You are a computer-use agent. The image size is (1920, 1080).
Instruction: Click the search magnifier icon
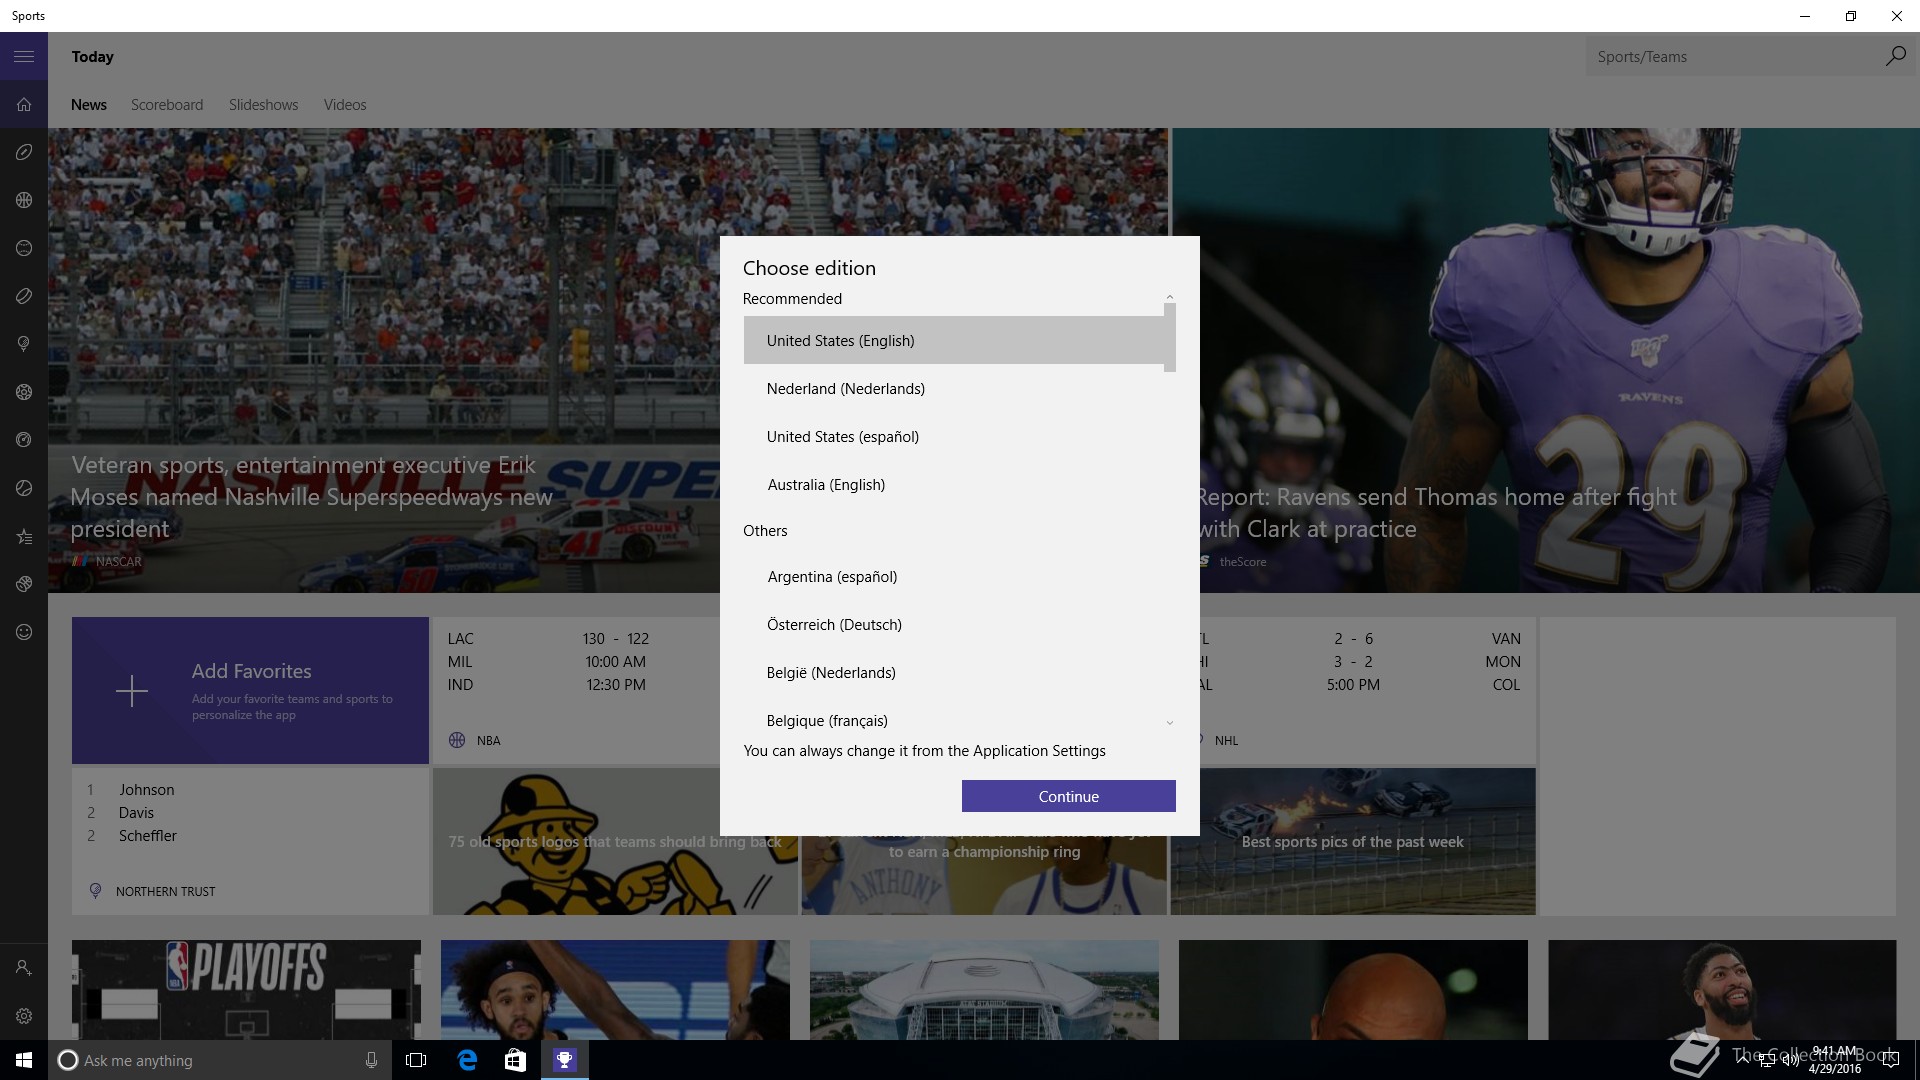[1895, 56]
